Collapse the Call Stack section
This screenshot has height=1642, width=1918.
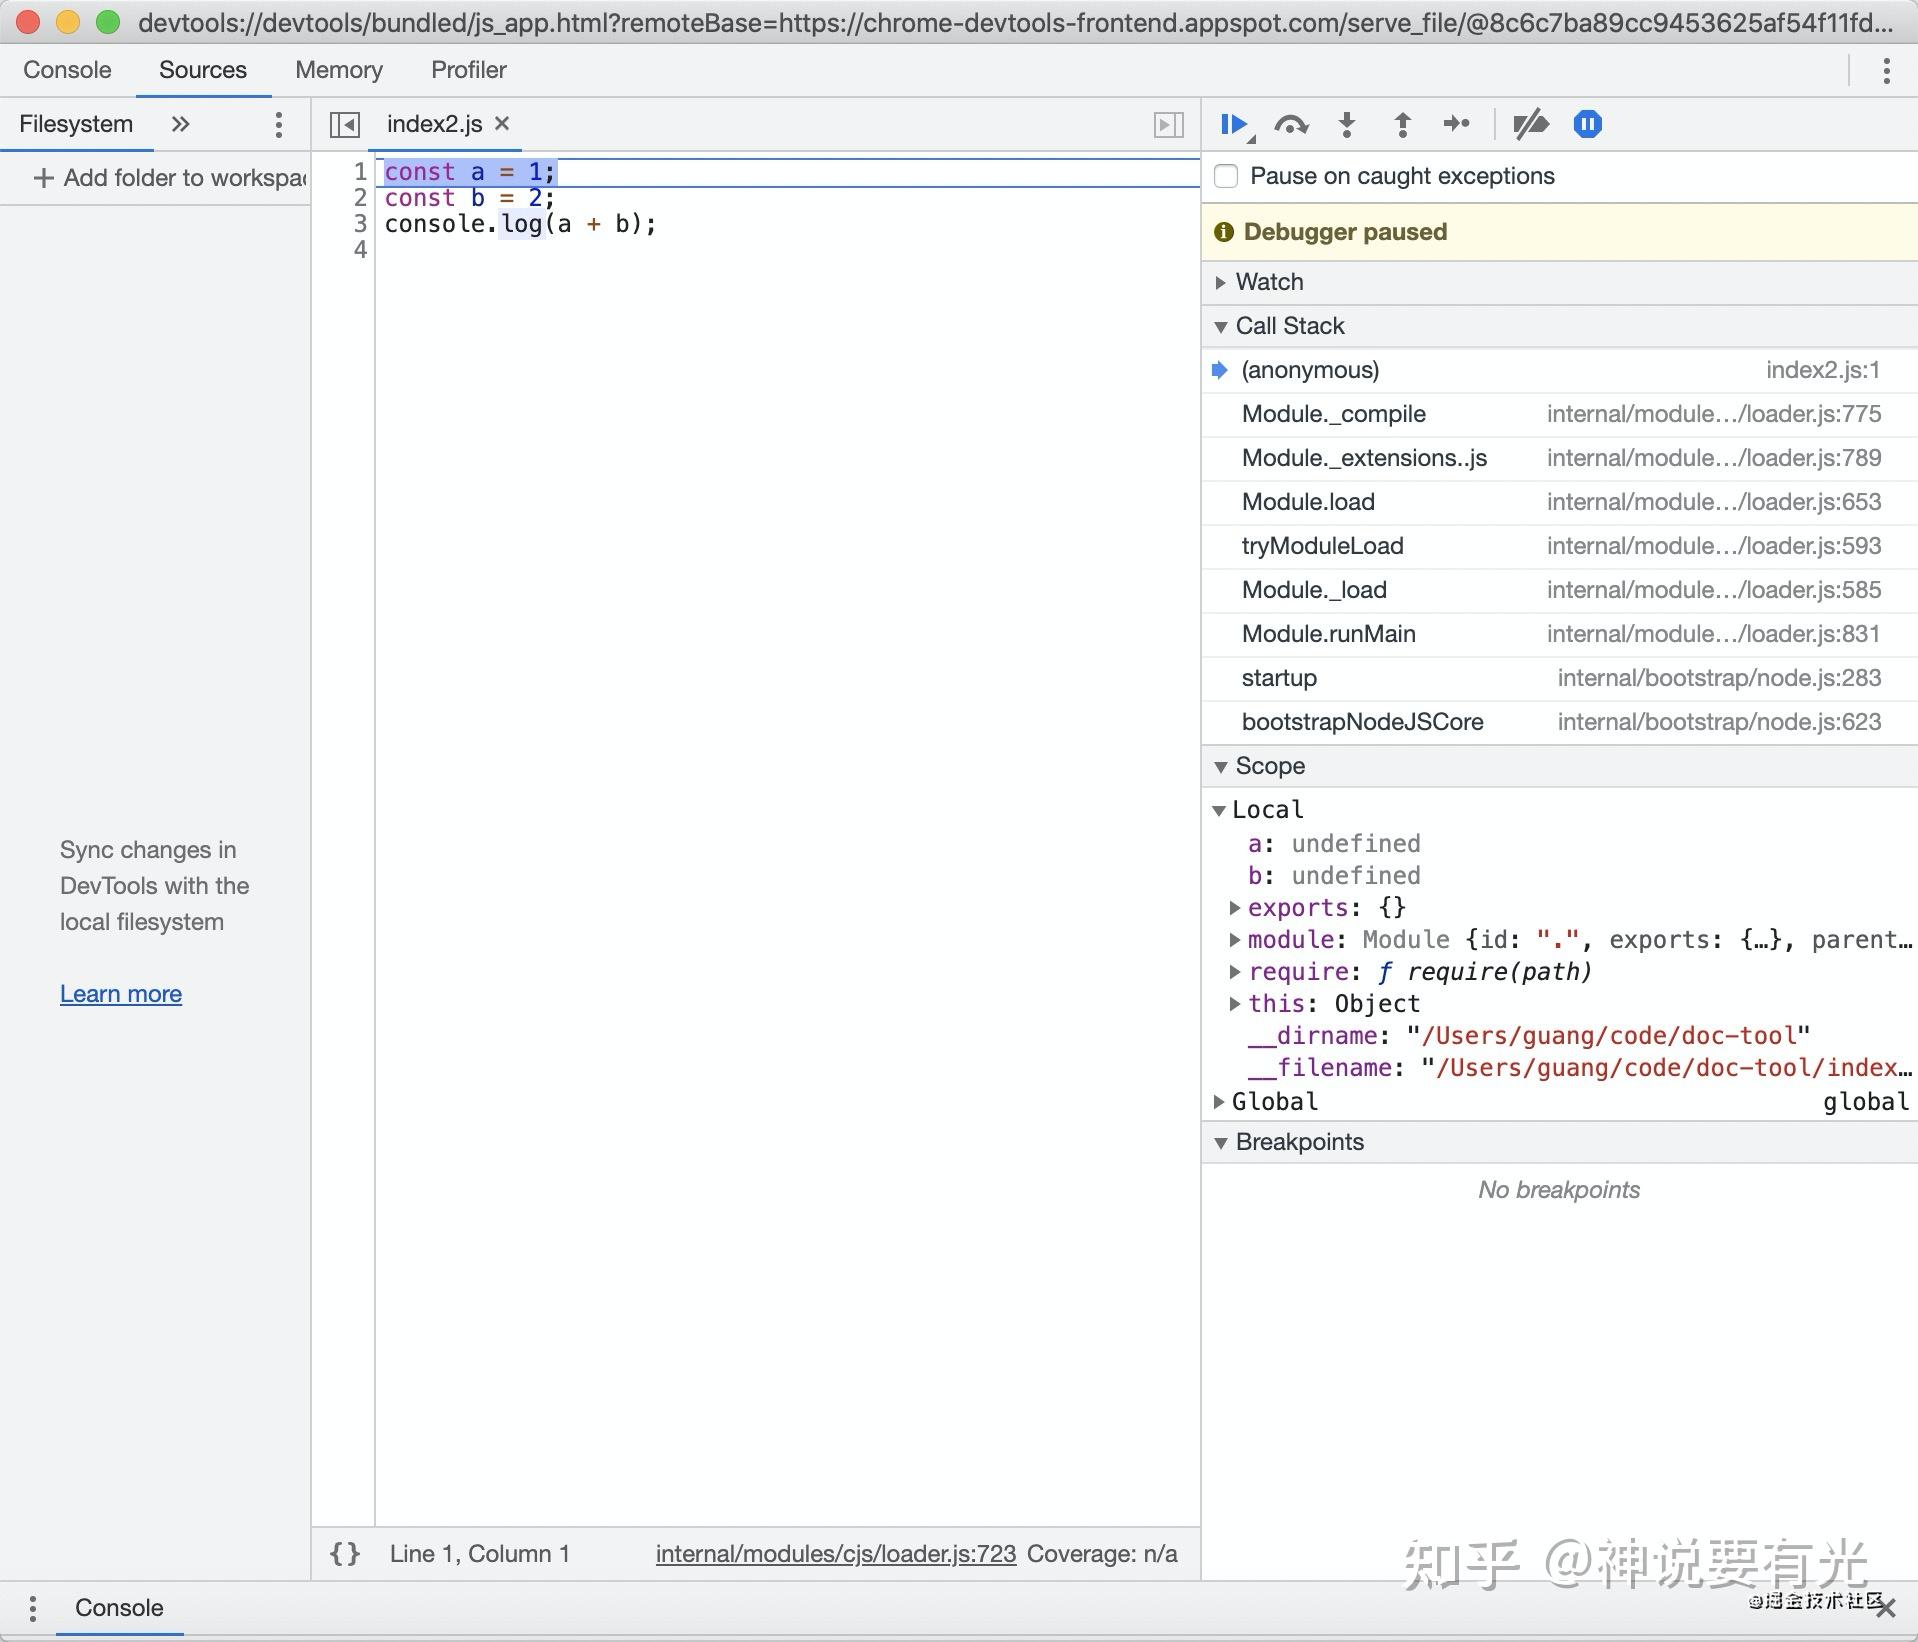1221,326
